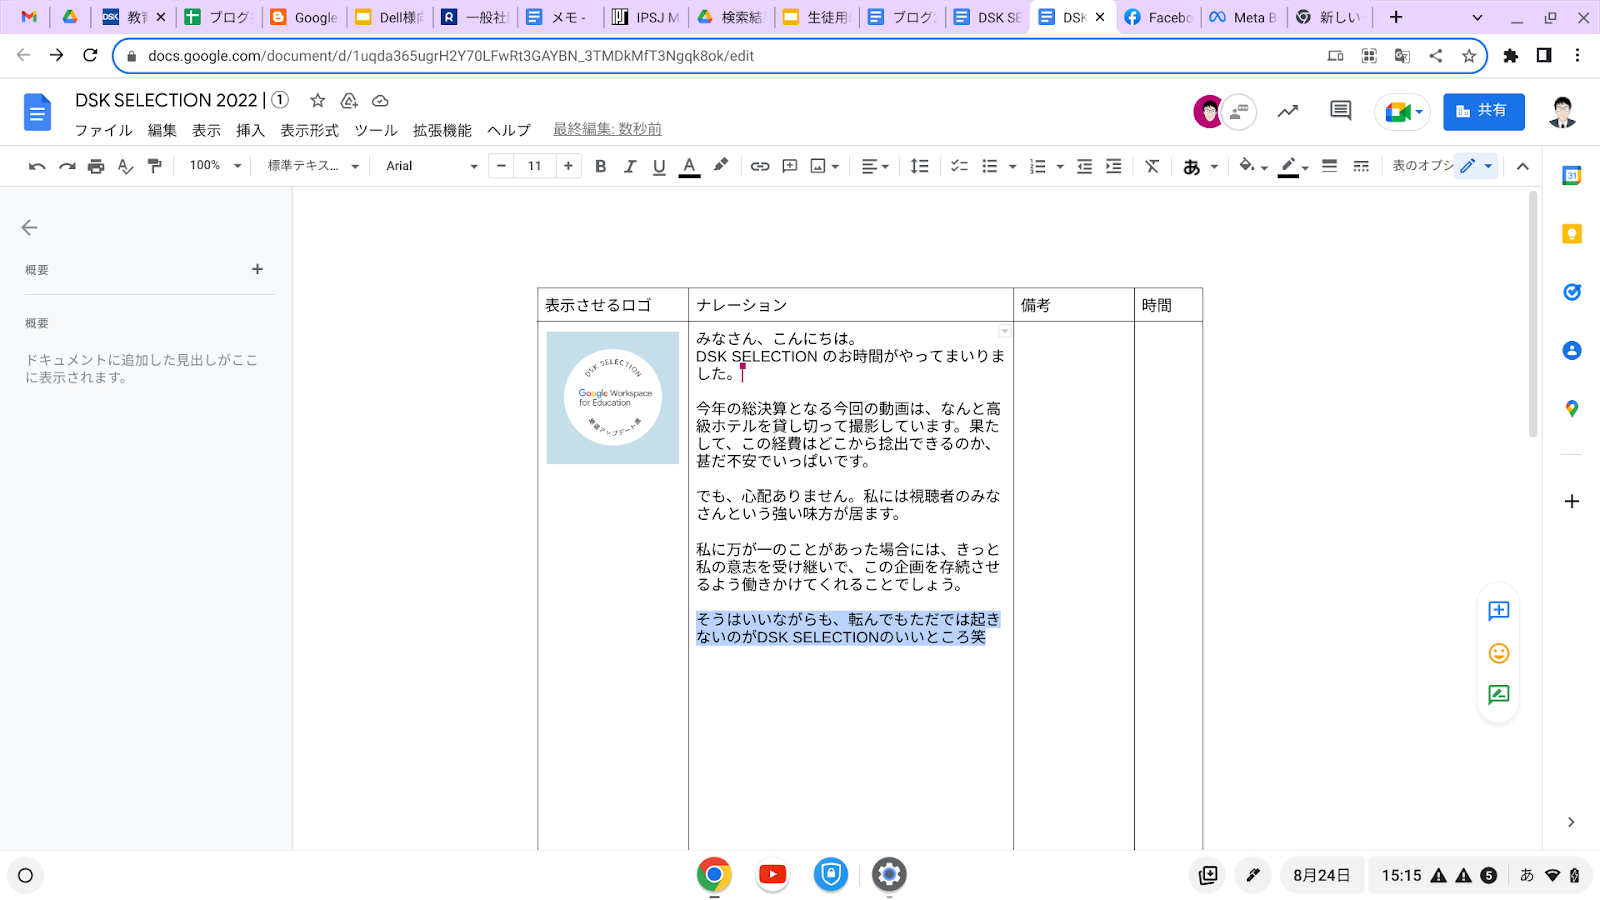Click the 共有 share button
This screenshot has width=1600, height=900.
tap(1483, 111)
